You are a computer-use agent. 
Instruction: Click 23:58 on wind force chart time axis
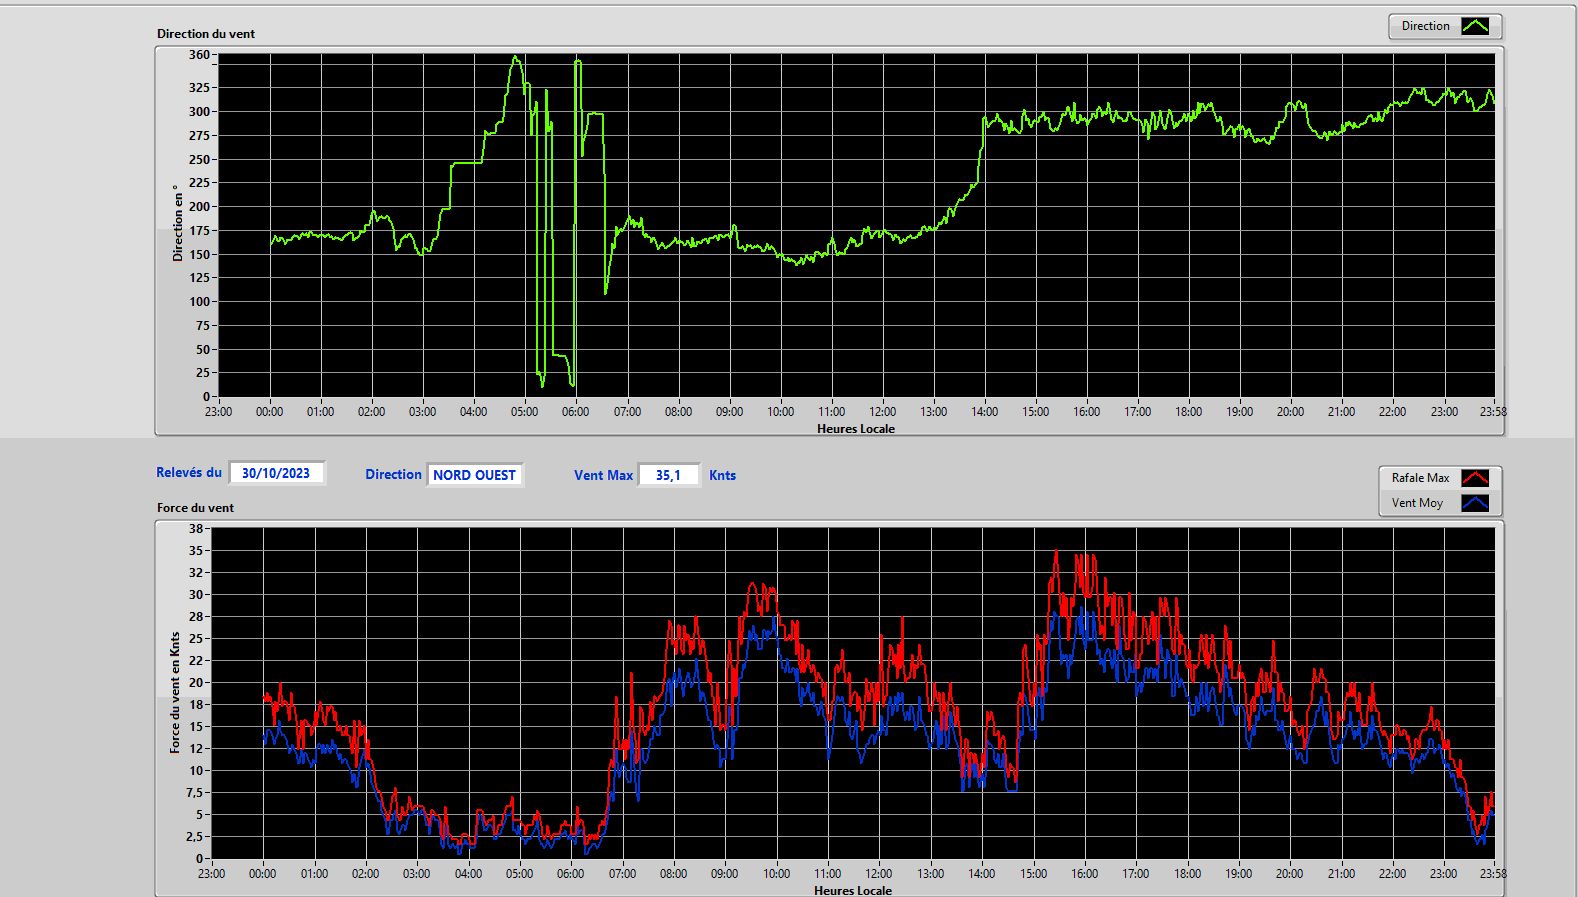pos(1493,873)
